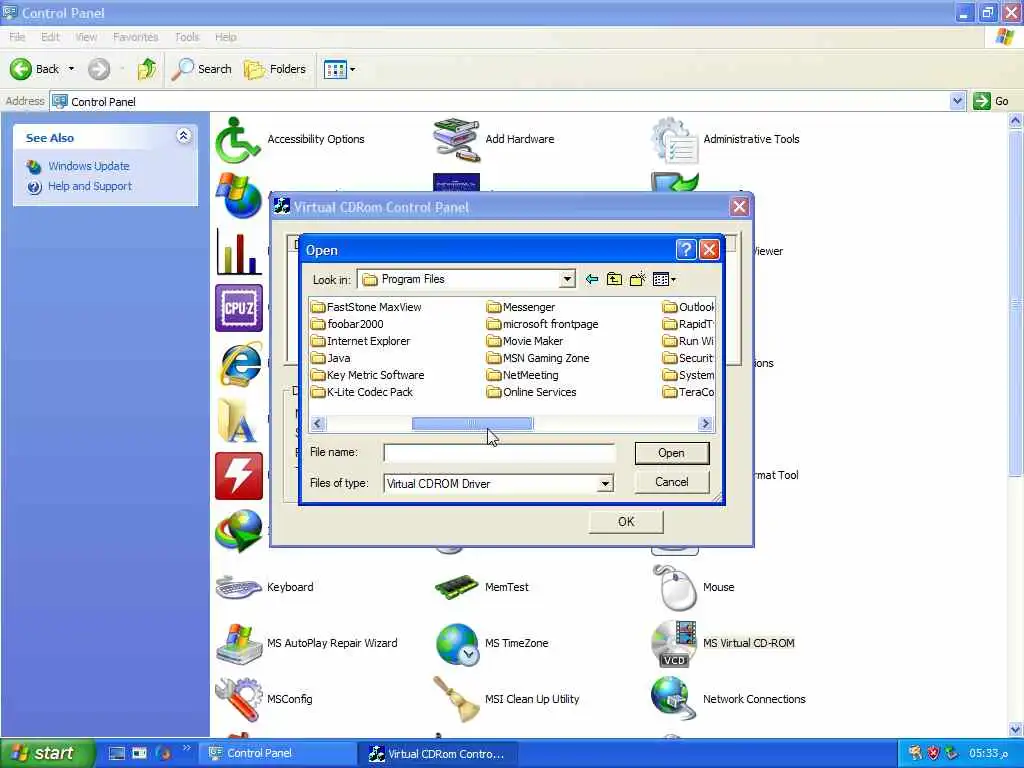Open the Tools menu in Control Panel
1024x768 pixels.
coord(187,37)
